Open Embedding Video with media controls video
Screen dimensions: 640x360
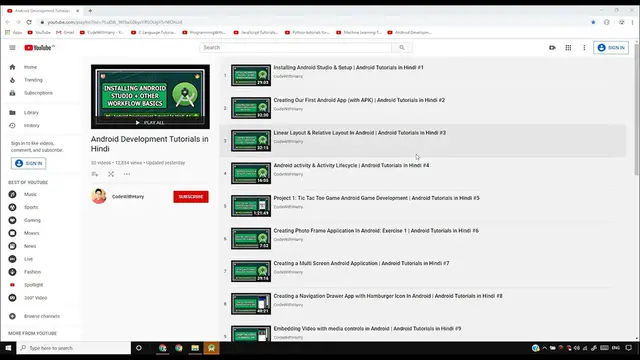pos(367,329)
